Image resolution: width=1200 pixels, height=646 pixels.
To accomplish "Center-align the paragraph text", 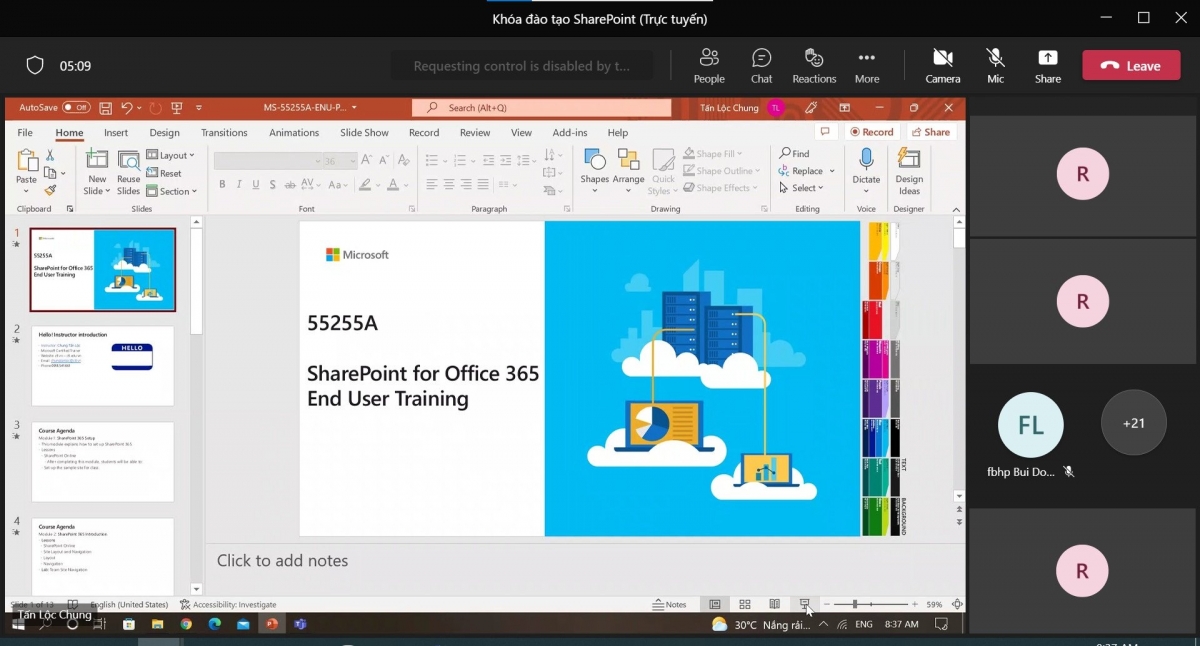I will point(449,184).
